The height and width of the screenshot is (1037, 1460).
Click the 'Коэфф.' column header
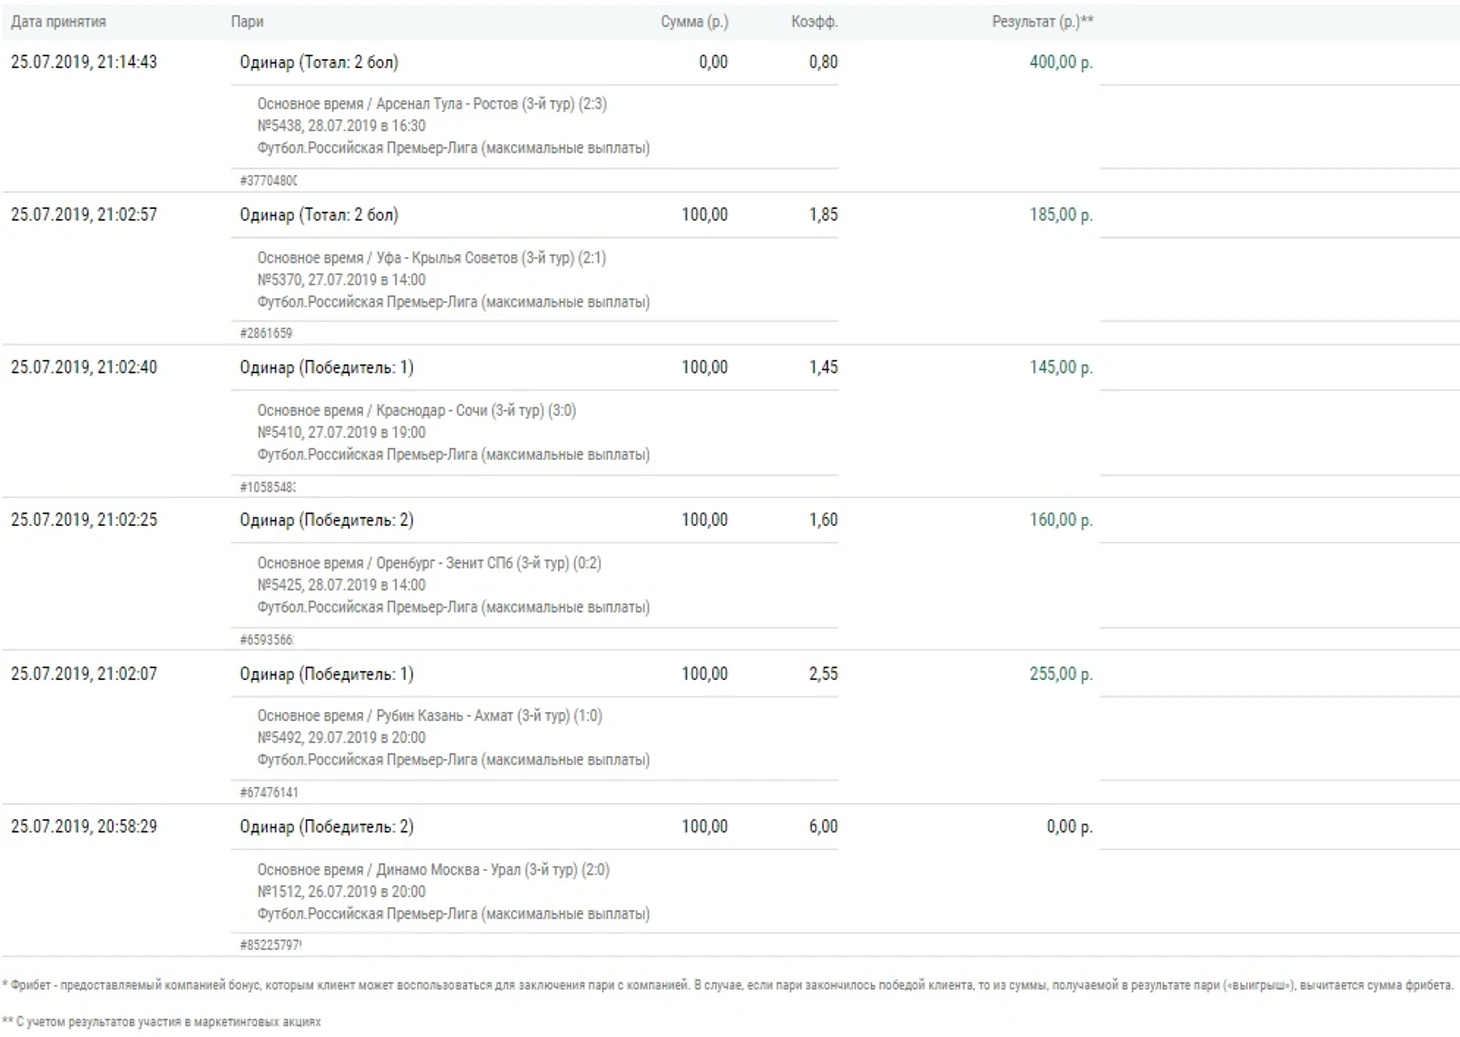click(814, 21)
